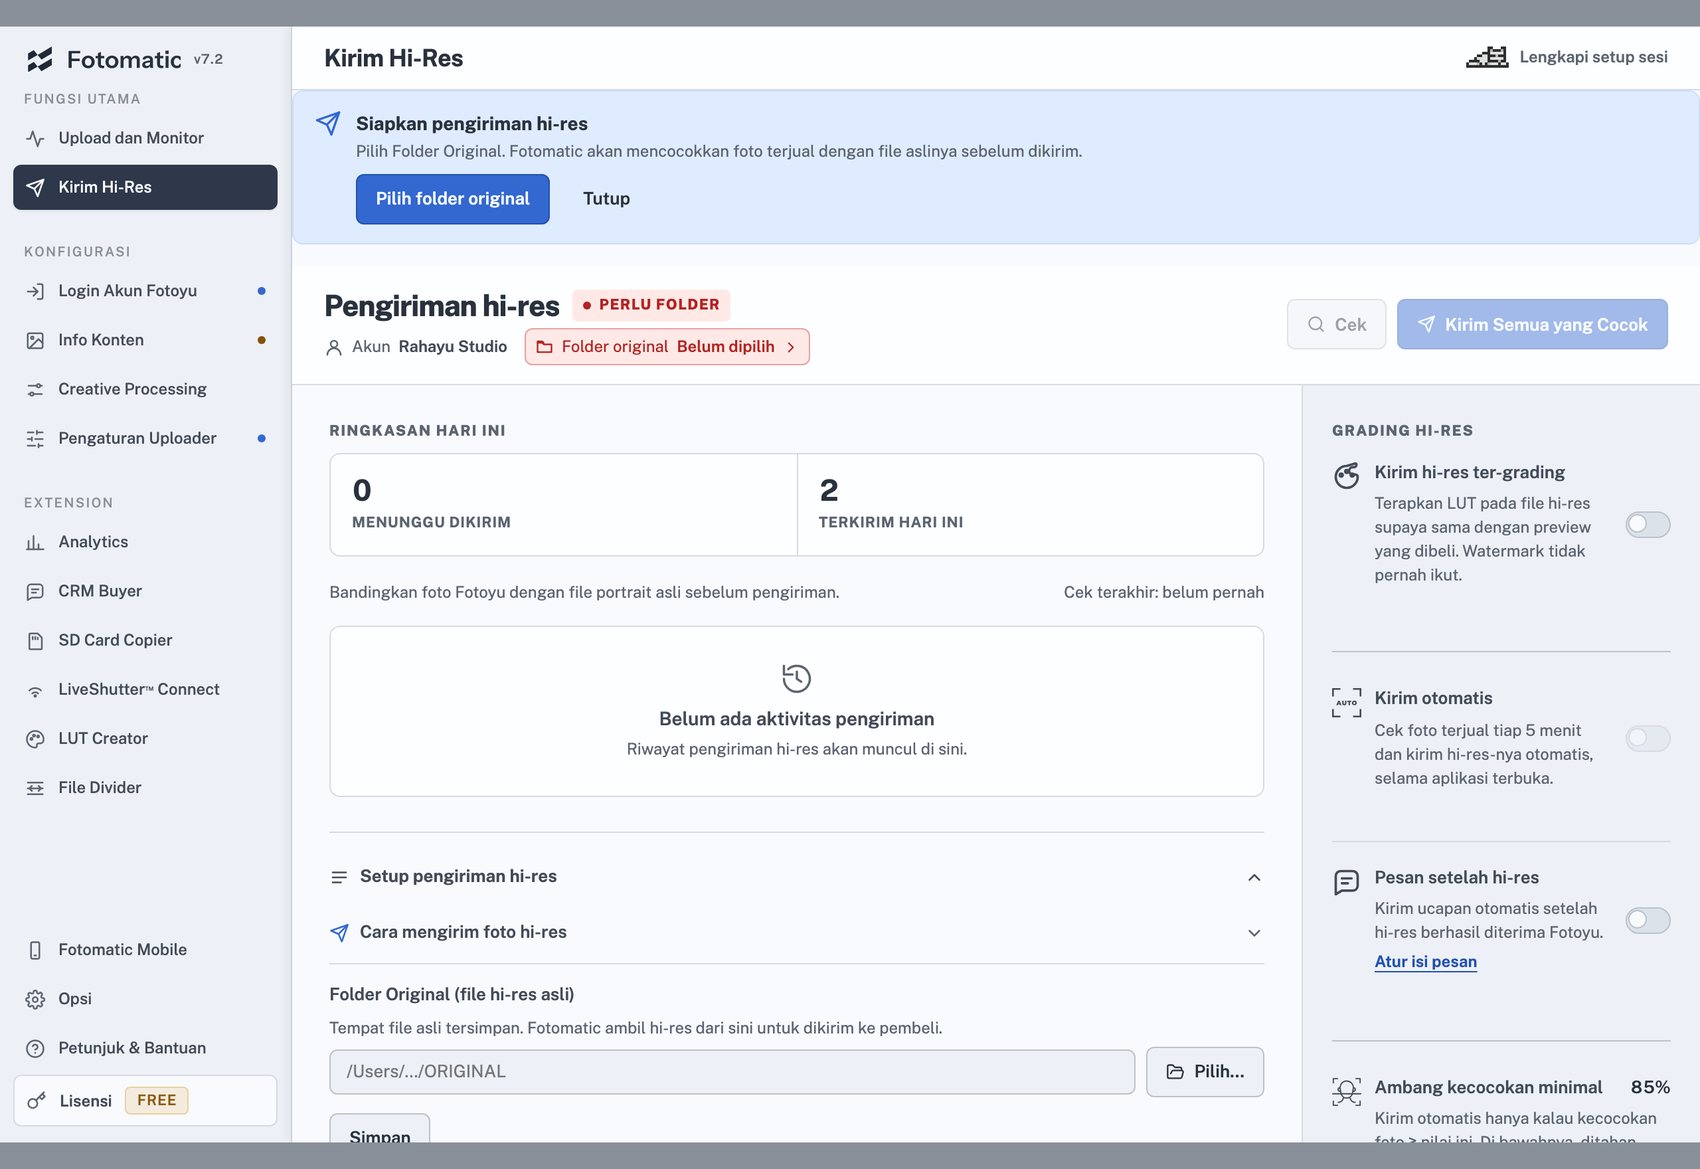Enable Kirim hi-res ter-grading toggle
The width and height of the screenshot is (1700, 1169).
tap(1648, 524)
